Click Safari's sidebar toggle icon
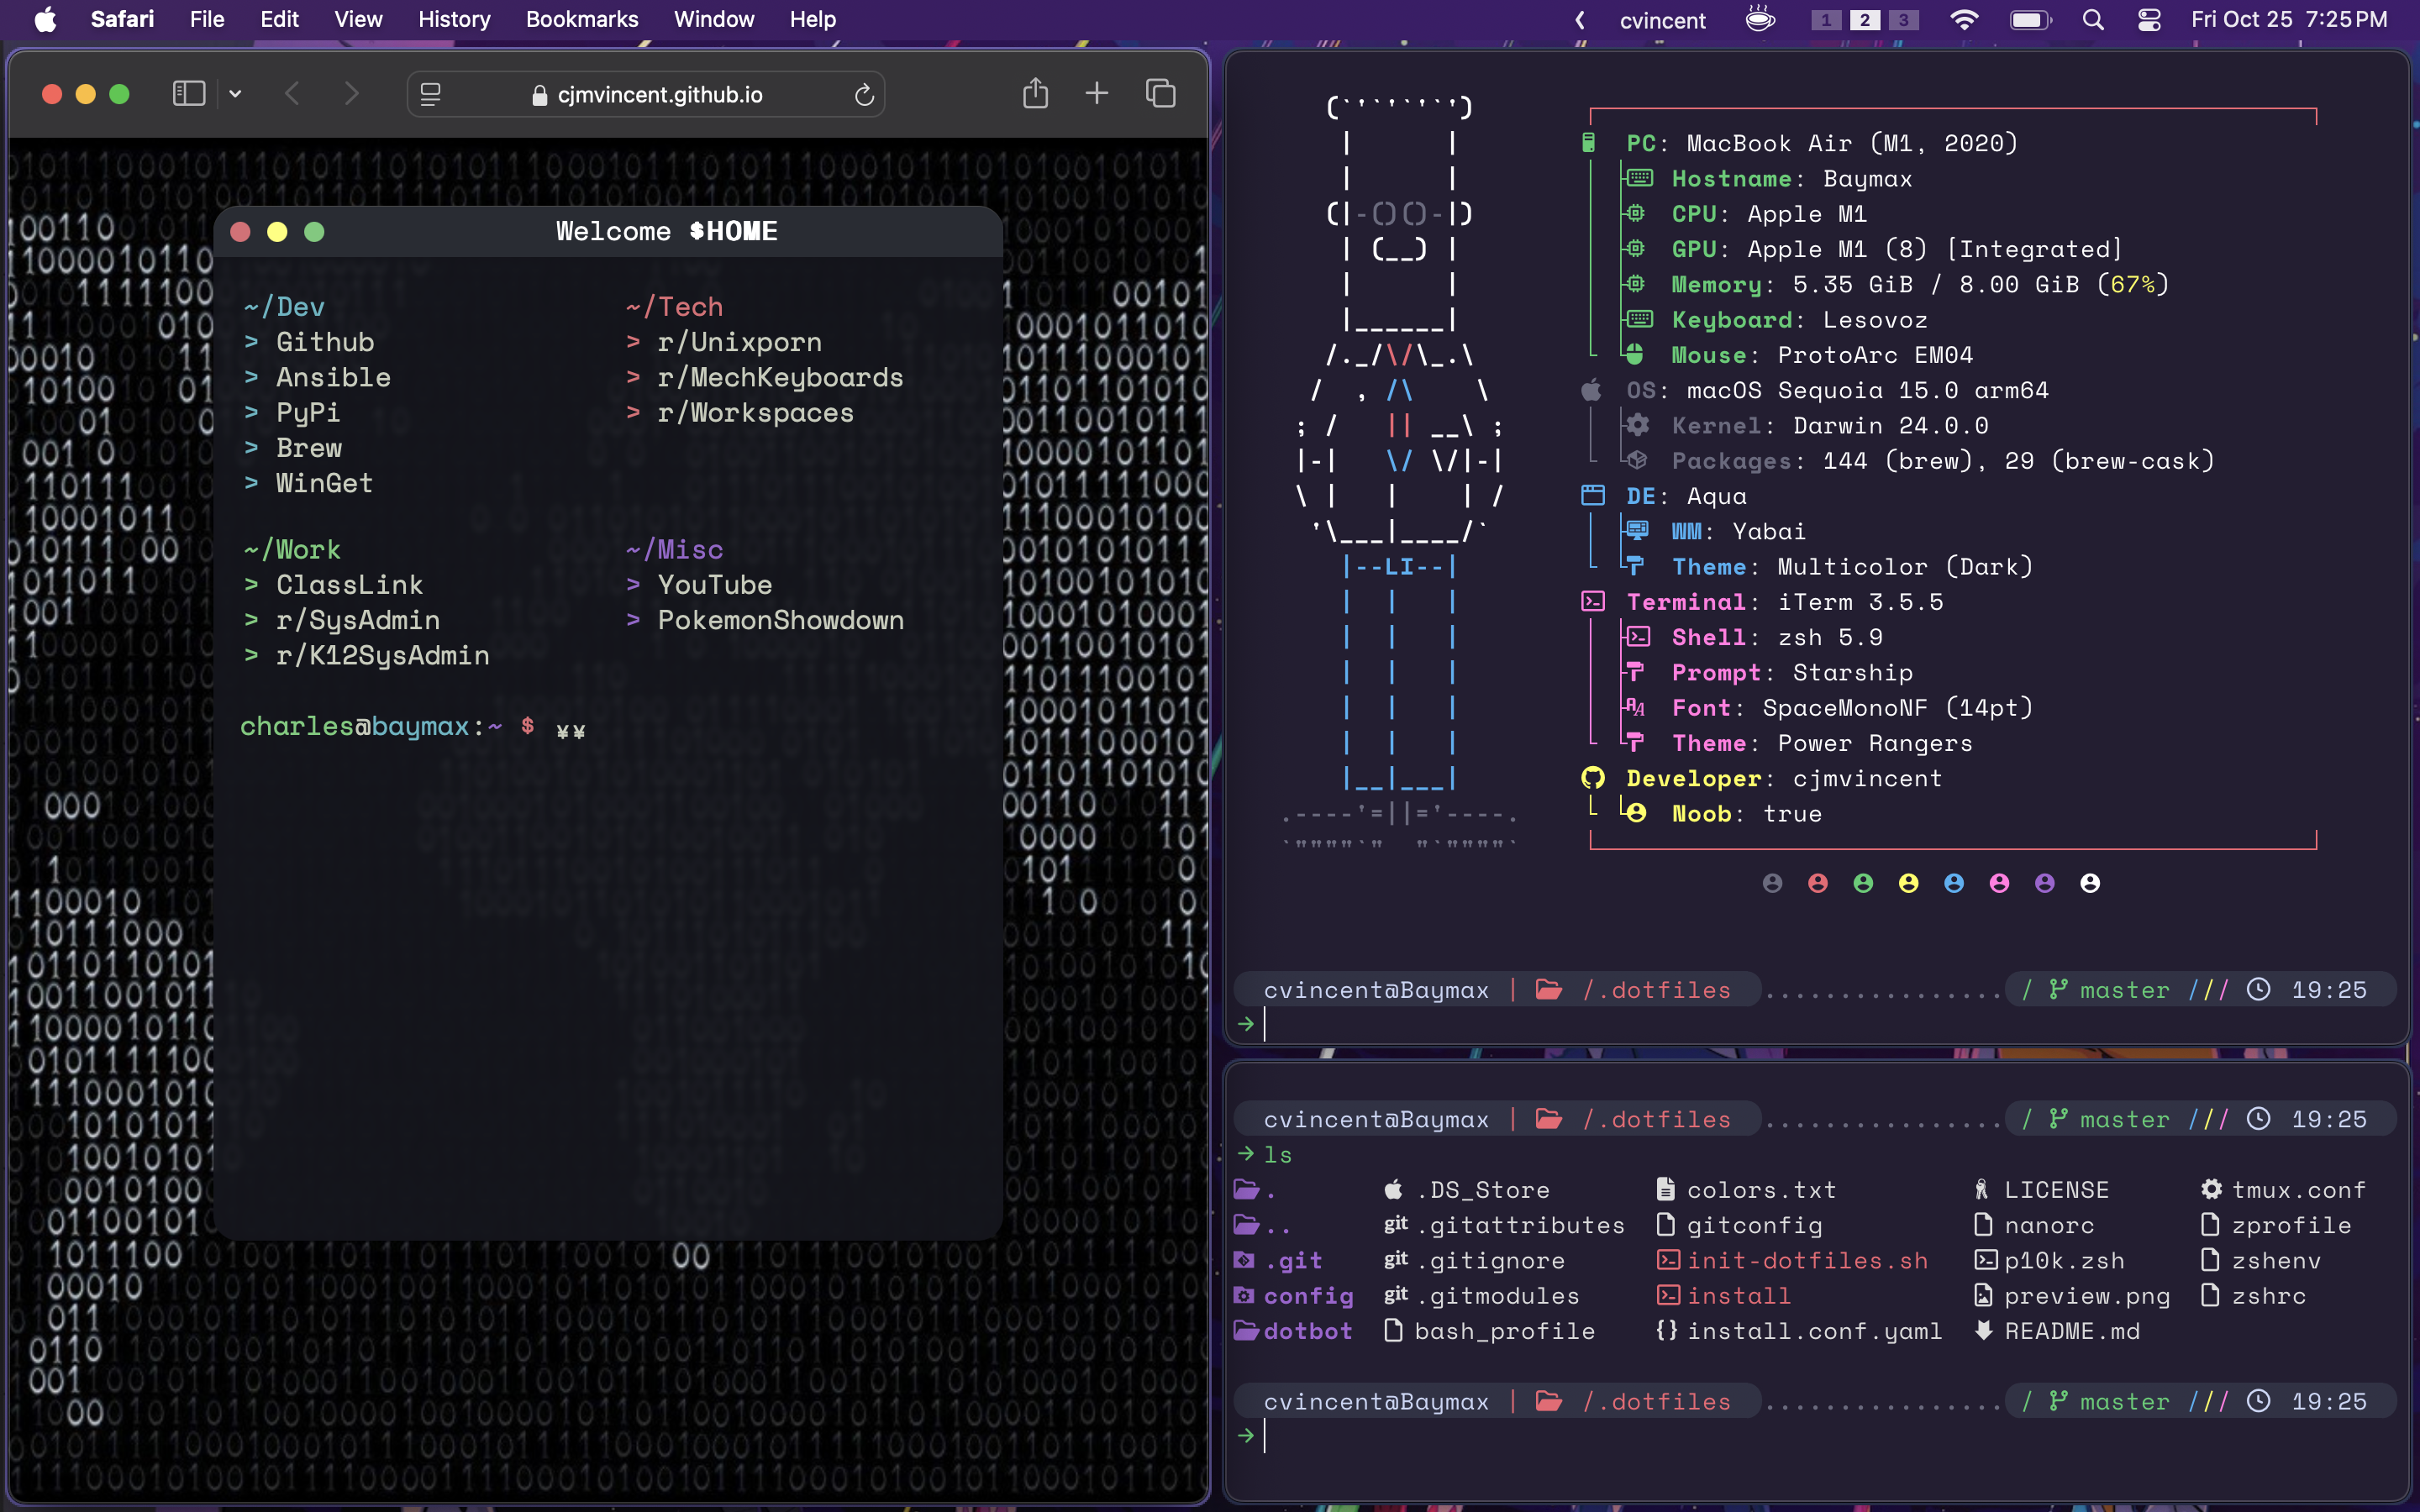 pyautogui.click(x=189, y=94)
